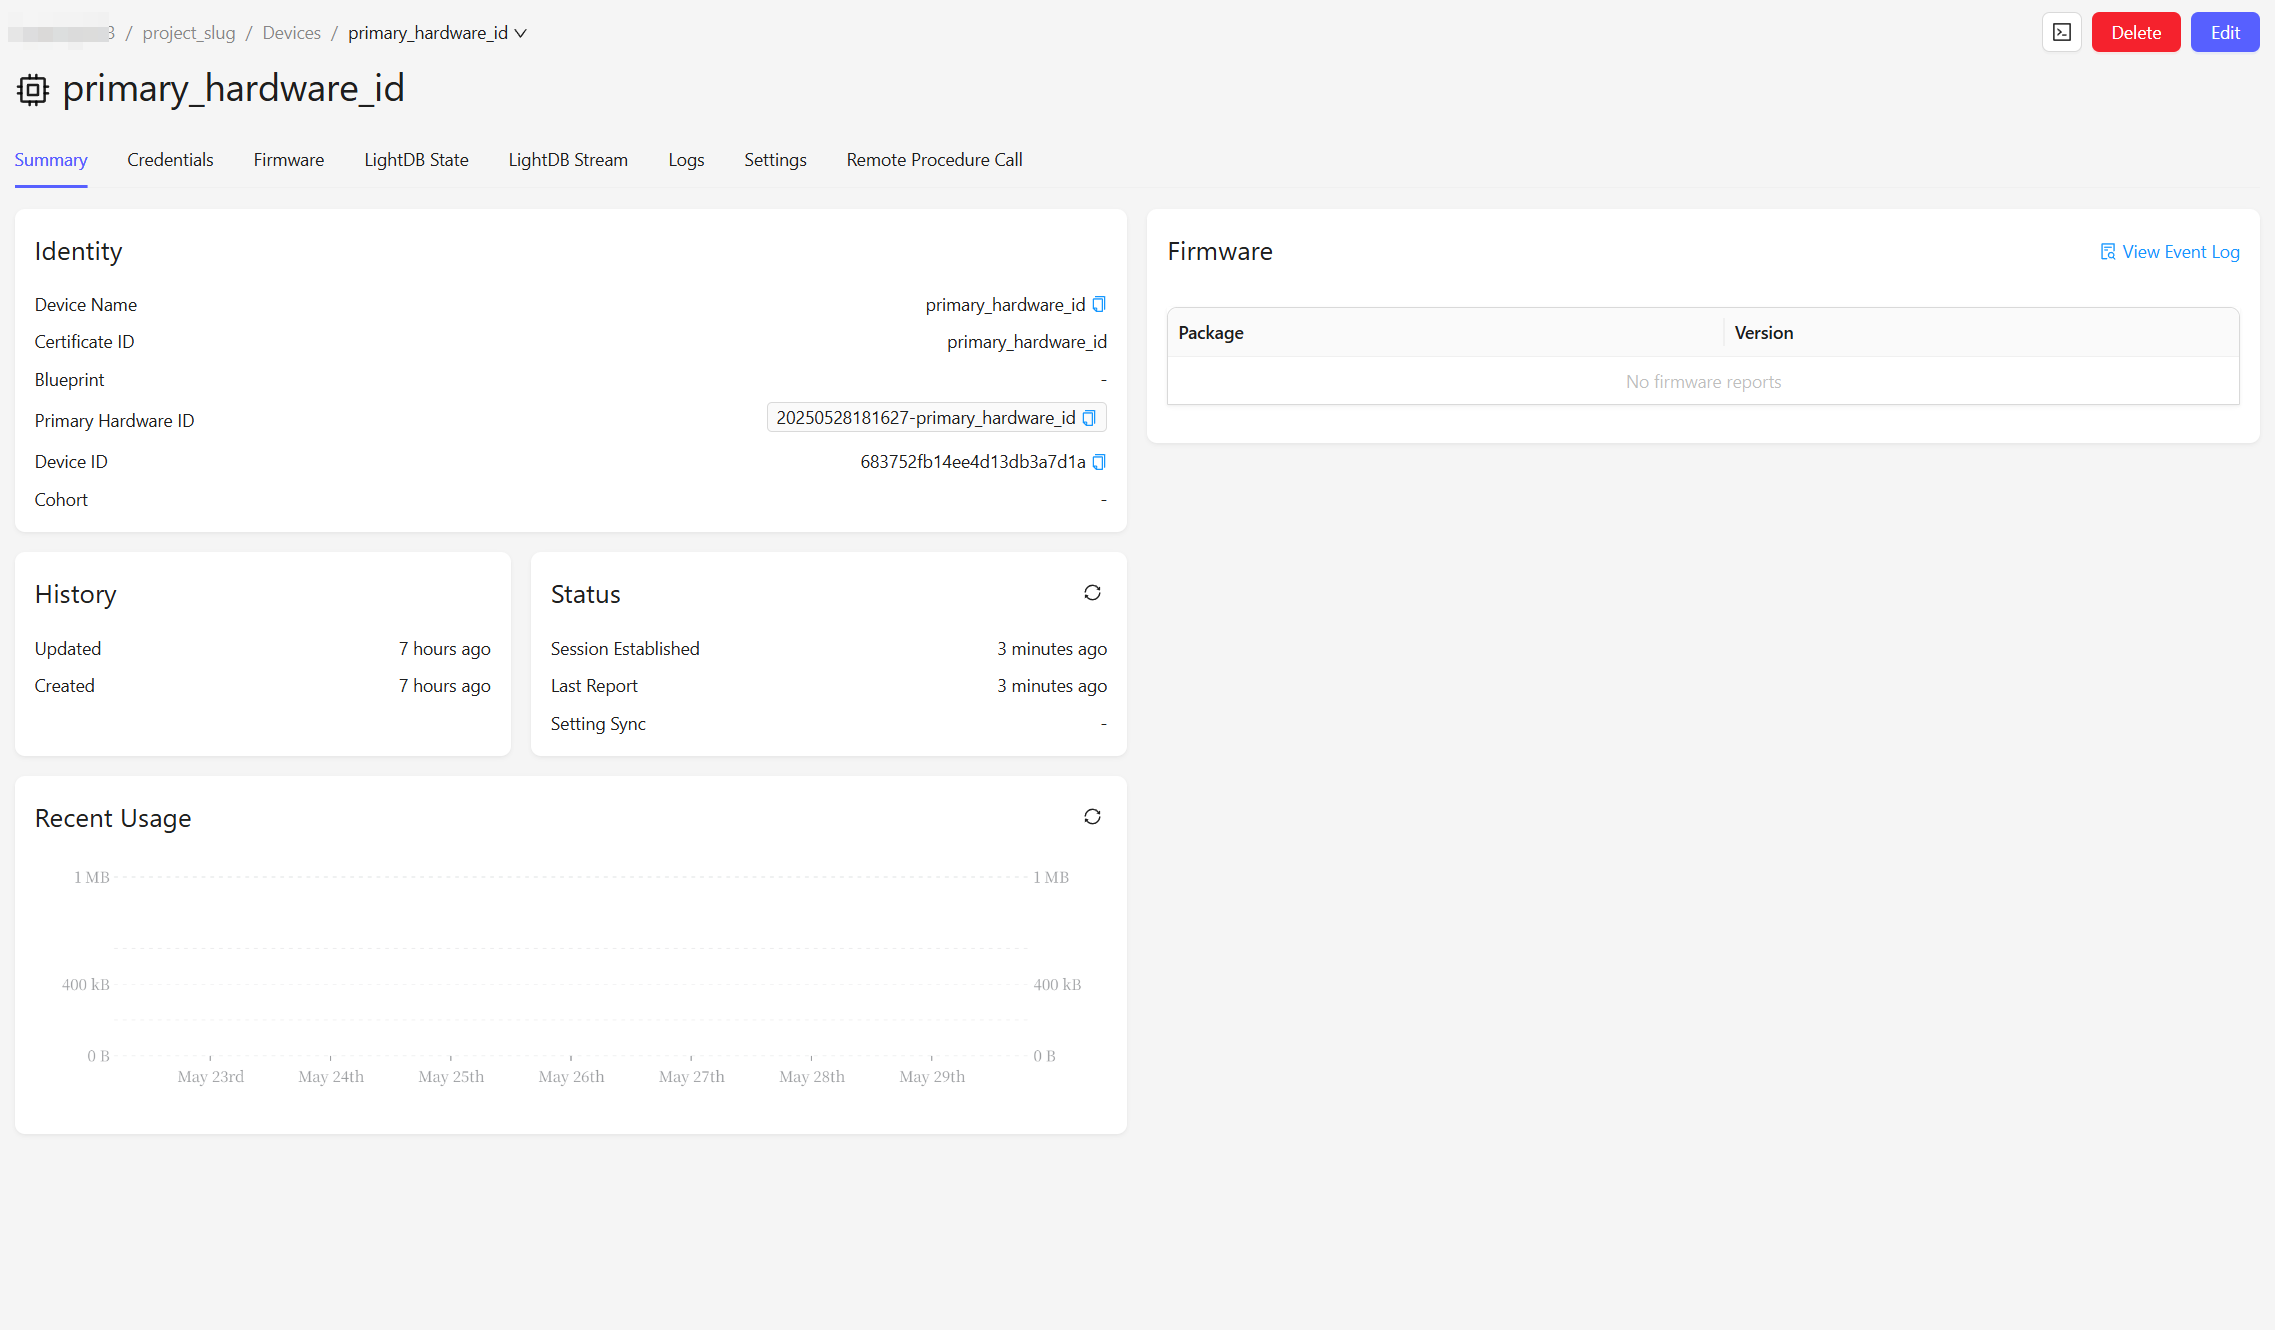Click the blurred organization breadcrumb
This screenshot has width=2275, height=1330.
[x=62, y=33]
